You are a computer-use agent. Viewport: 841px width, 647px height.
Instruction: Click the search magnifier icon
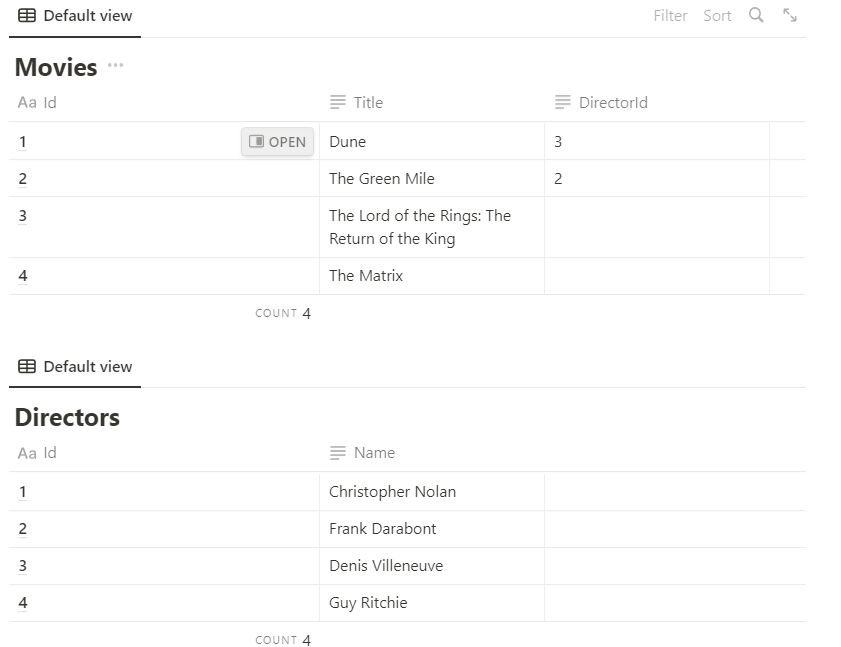pyautogui.click(x=756, y=15)
